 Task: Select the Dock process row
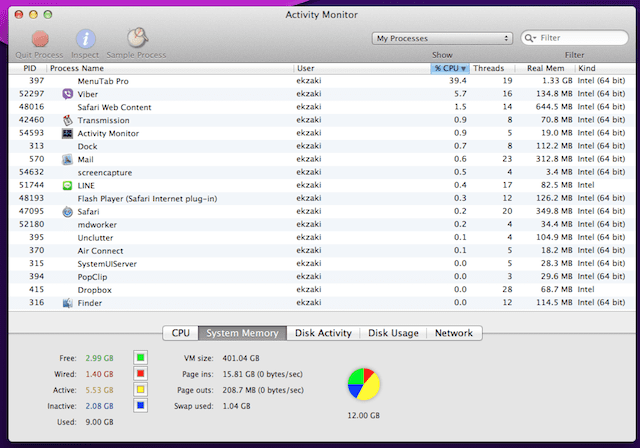click(322, 146)
